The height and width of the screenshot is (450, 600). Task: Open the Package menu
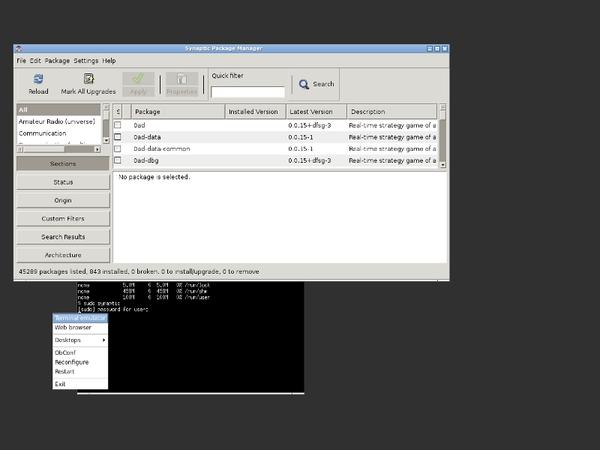(57, 60)
